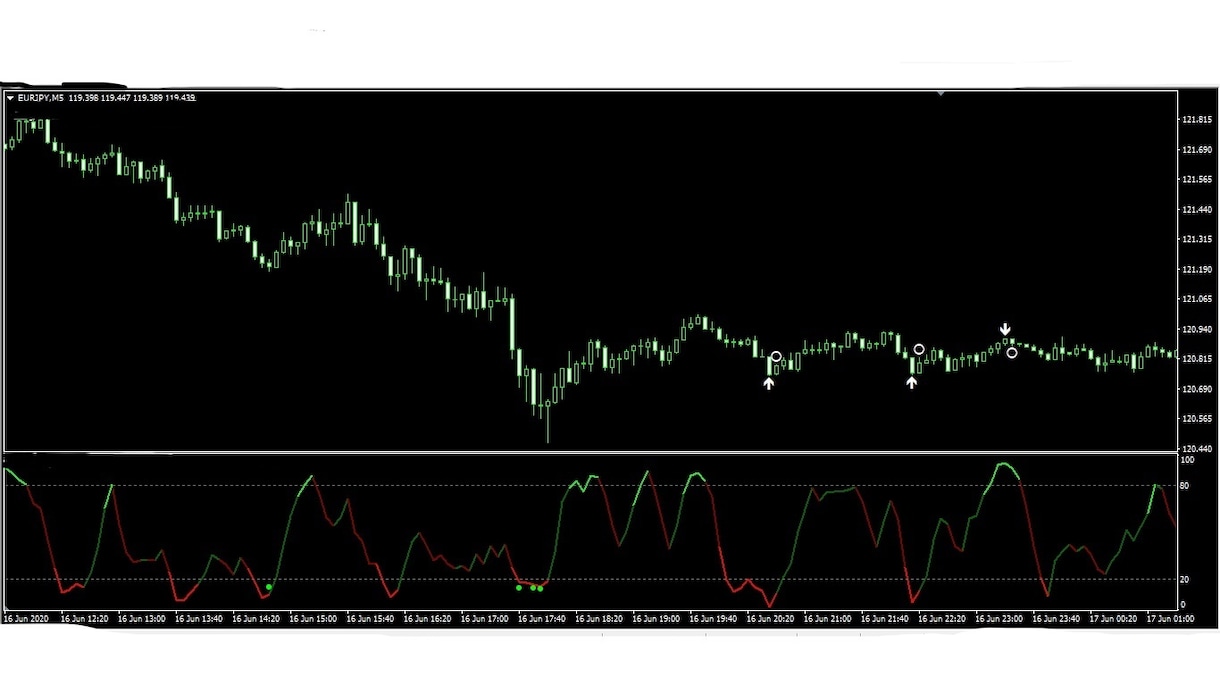
Task: Click the 16 Jun 19:00 time label
Action: point(657,619)
